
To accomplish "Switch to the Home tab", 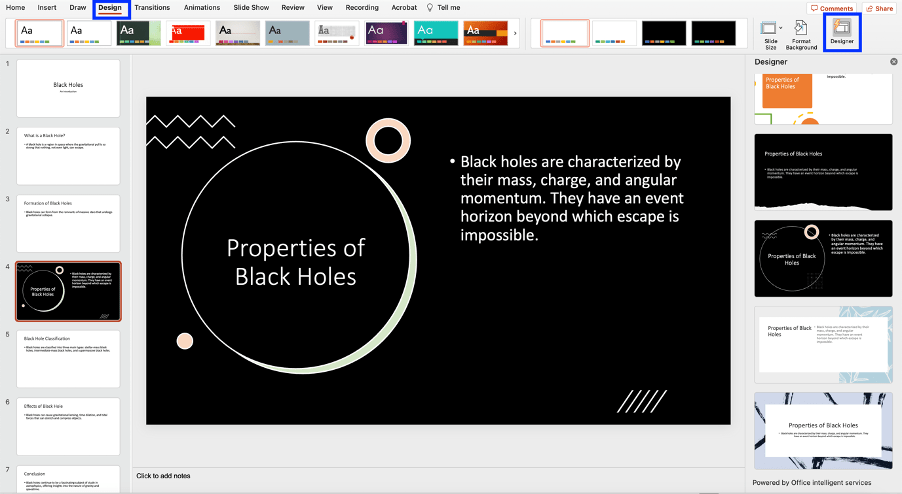I will click(x=16, y=7).
